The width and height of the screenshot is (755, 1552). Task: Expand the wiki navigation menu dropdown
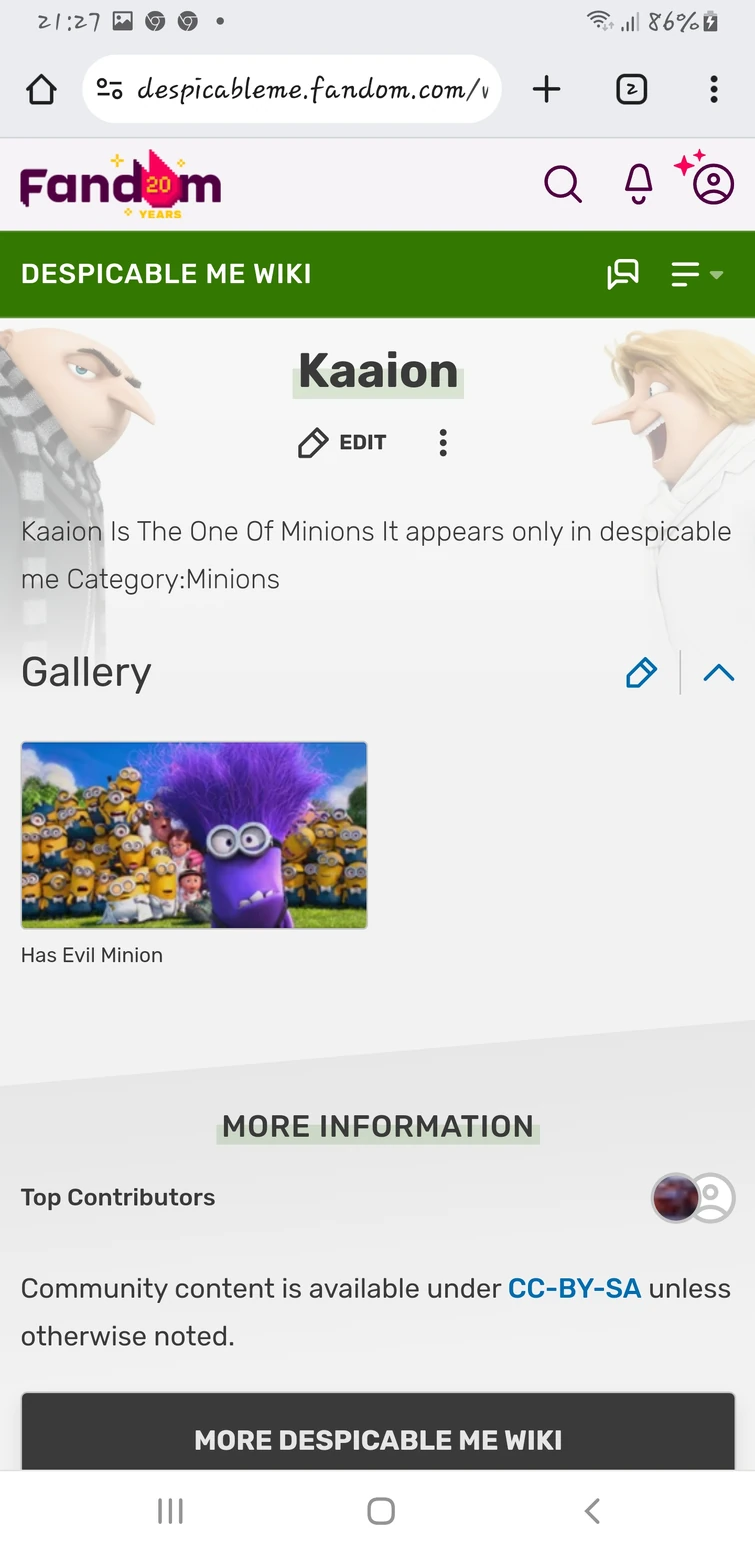pos(697,274)
